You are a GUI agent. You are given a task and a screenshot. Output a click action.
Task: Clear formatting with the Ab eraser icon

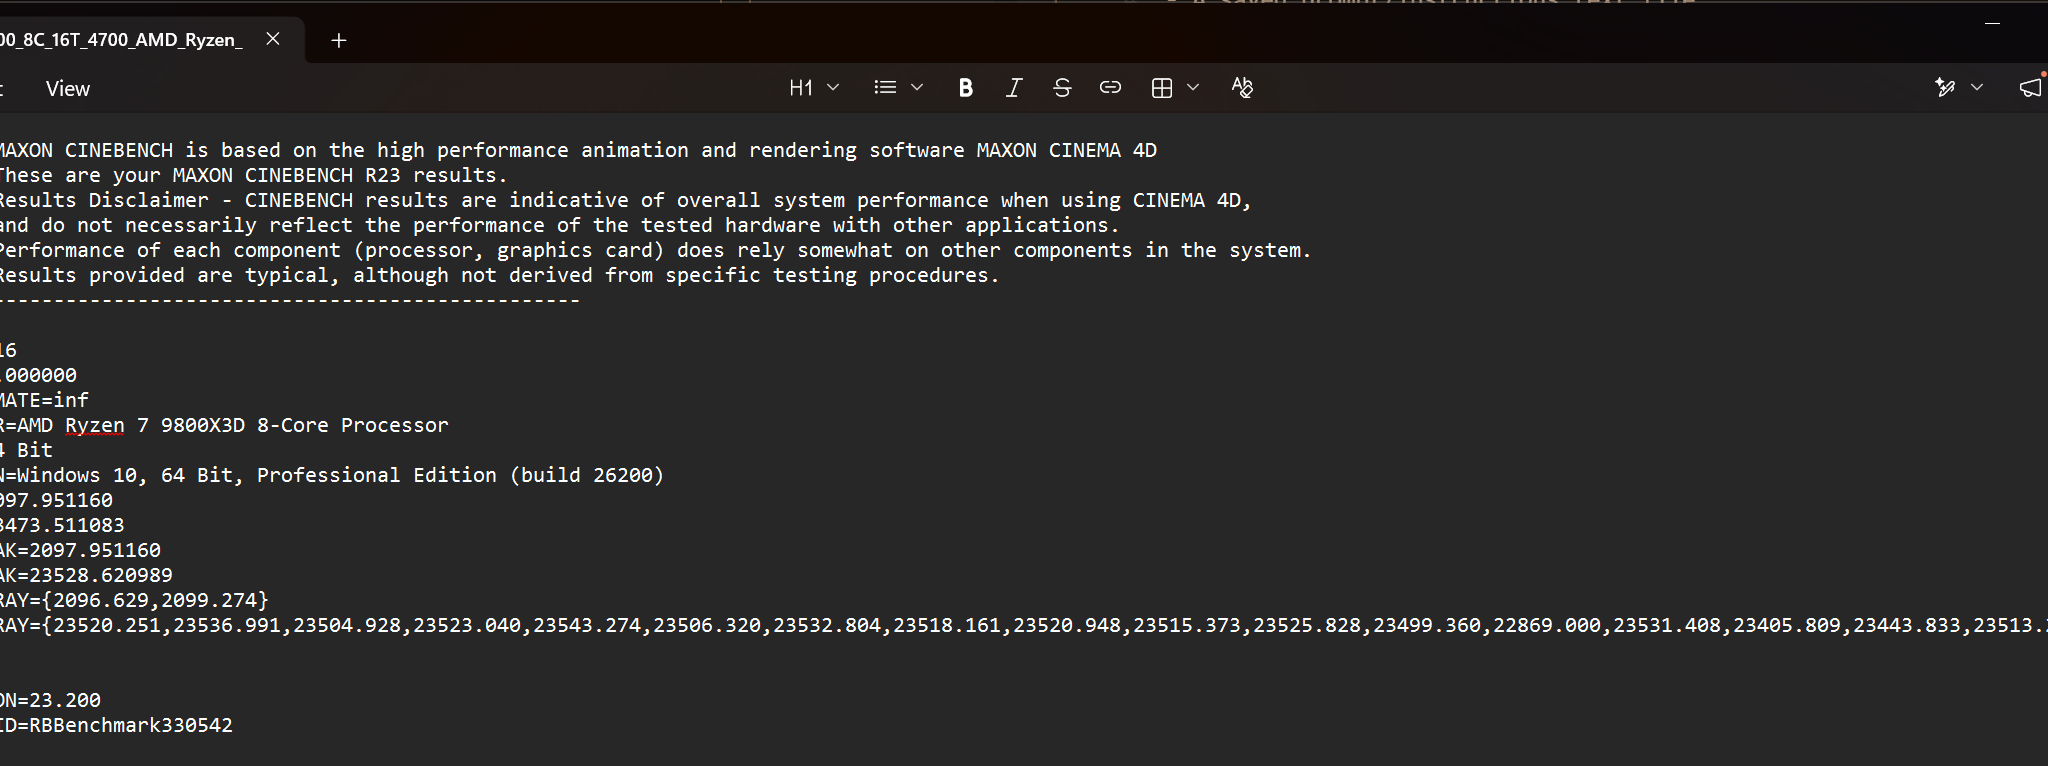pyautogui.click(x=1242, y=88)
